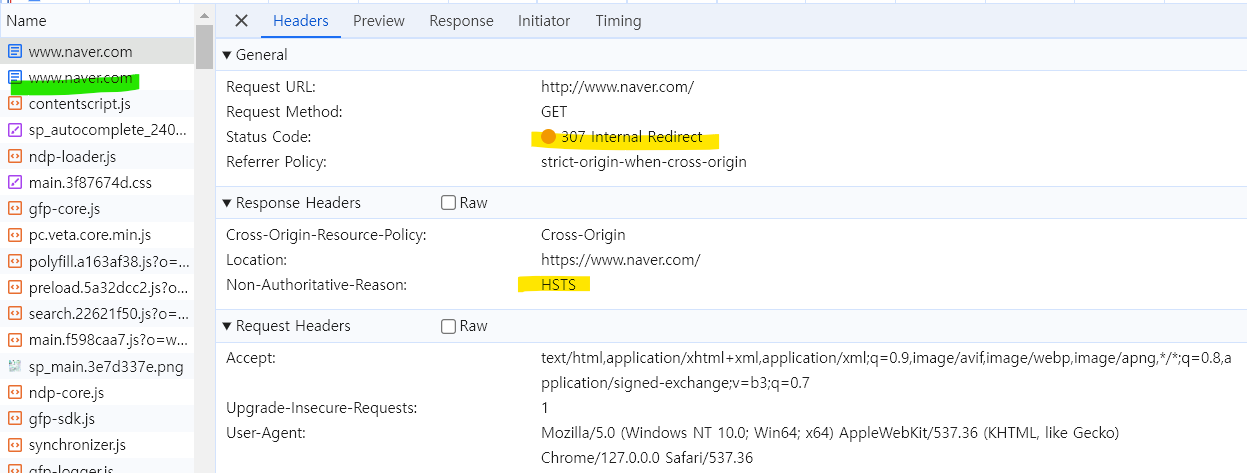Select the sp_main.3e7d337e.png request name
The image size is (1247, 473).
[106, 367]
